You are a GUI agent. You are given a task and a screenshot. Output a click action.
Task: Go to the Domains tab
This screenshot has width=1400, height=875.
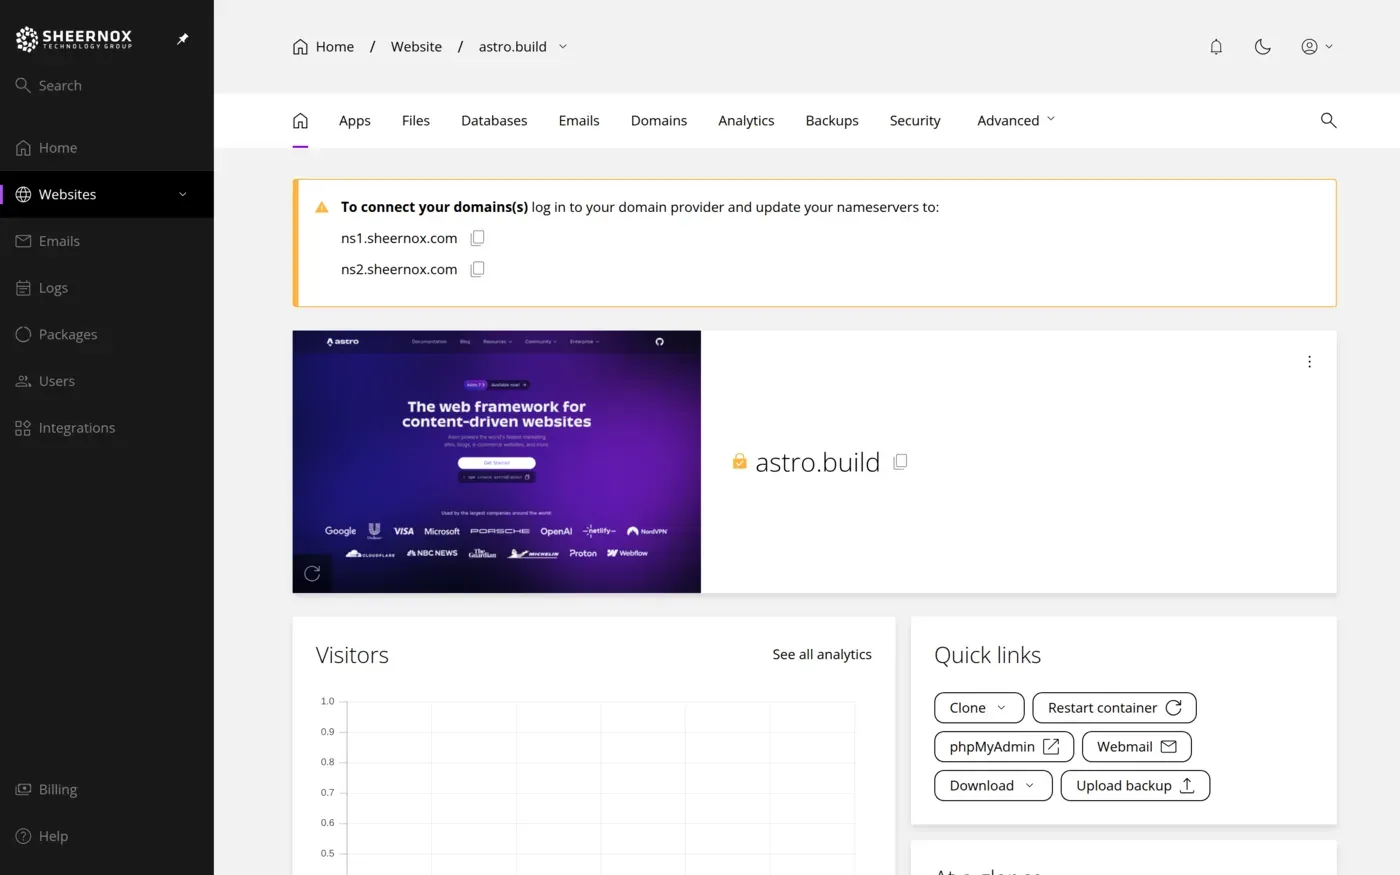point(659,121)
